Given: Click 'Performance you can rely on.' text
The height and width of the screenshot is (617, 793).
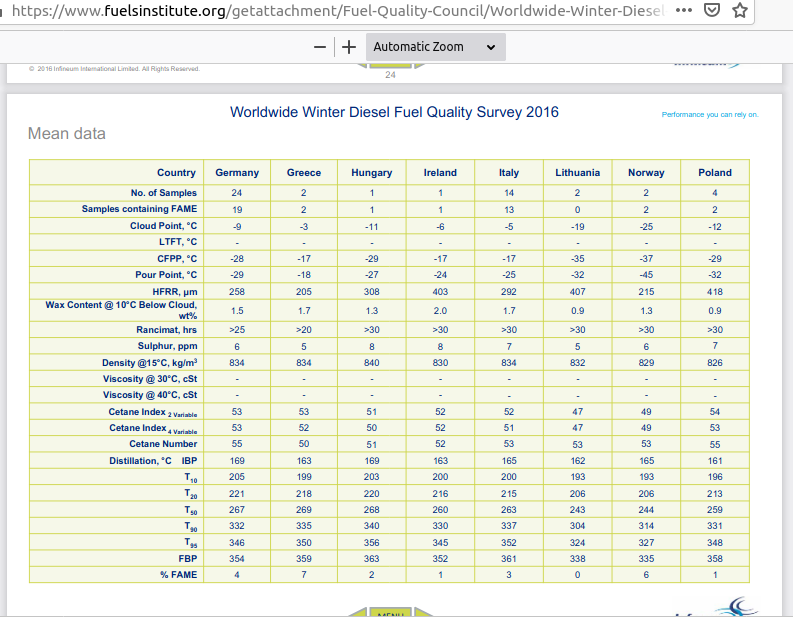Looking at the screenshot, I should click(x=710, y=115).
